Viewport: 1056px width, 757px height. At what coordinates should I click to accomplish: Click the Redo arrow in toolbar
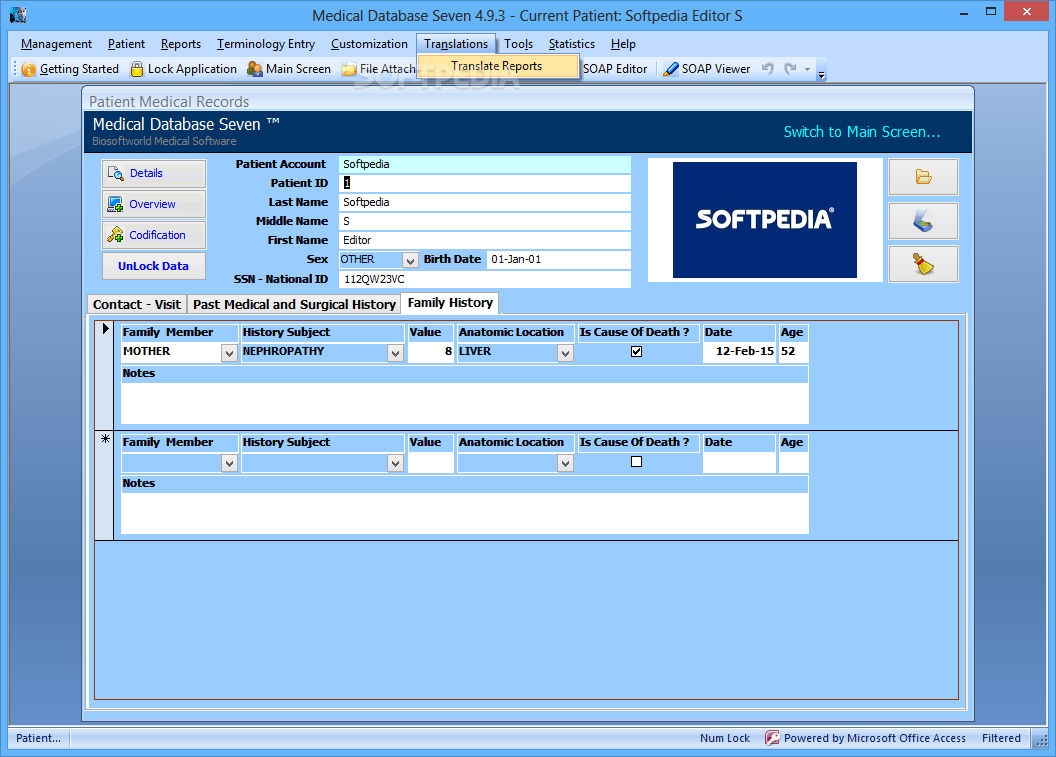790,68
